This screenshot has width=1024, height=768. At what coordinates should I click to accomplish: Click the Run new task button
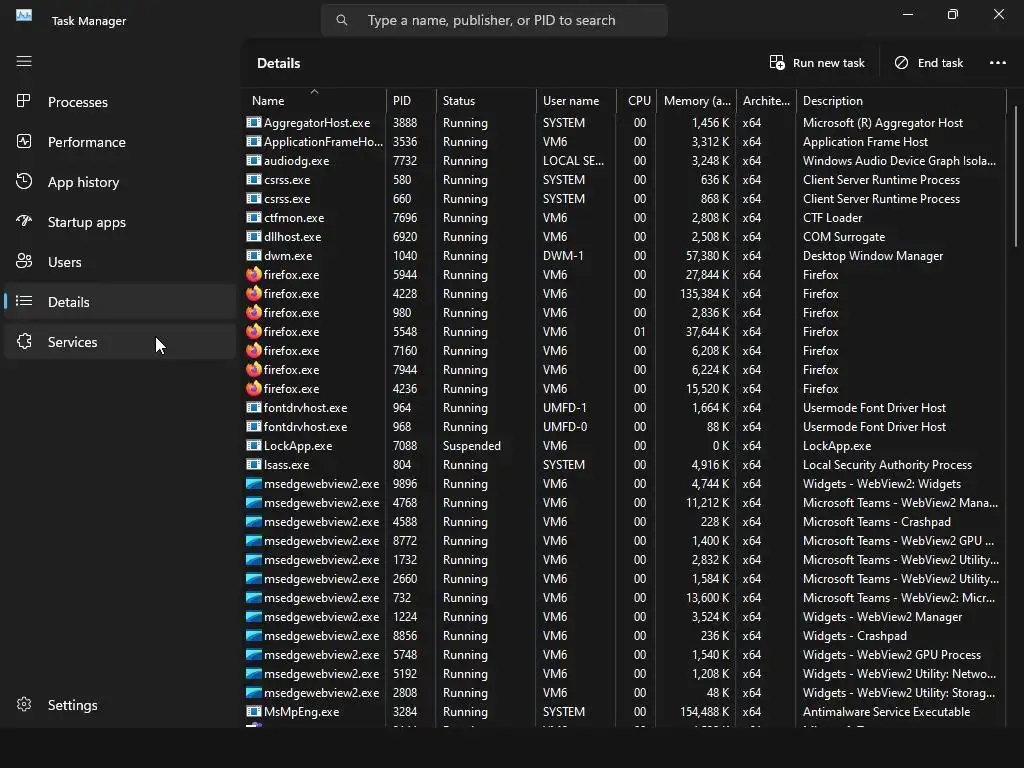tap(817, 63)
